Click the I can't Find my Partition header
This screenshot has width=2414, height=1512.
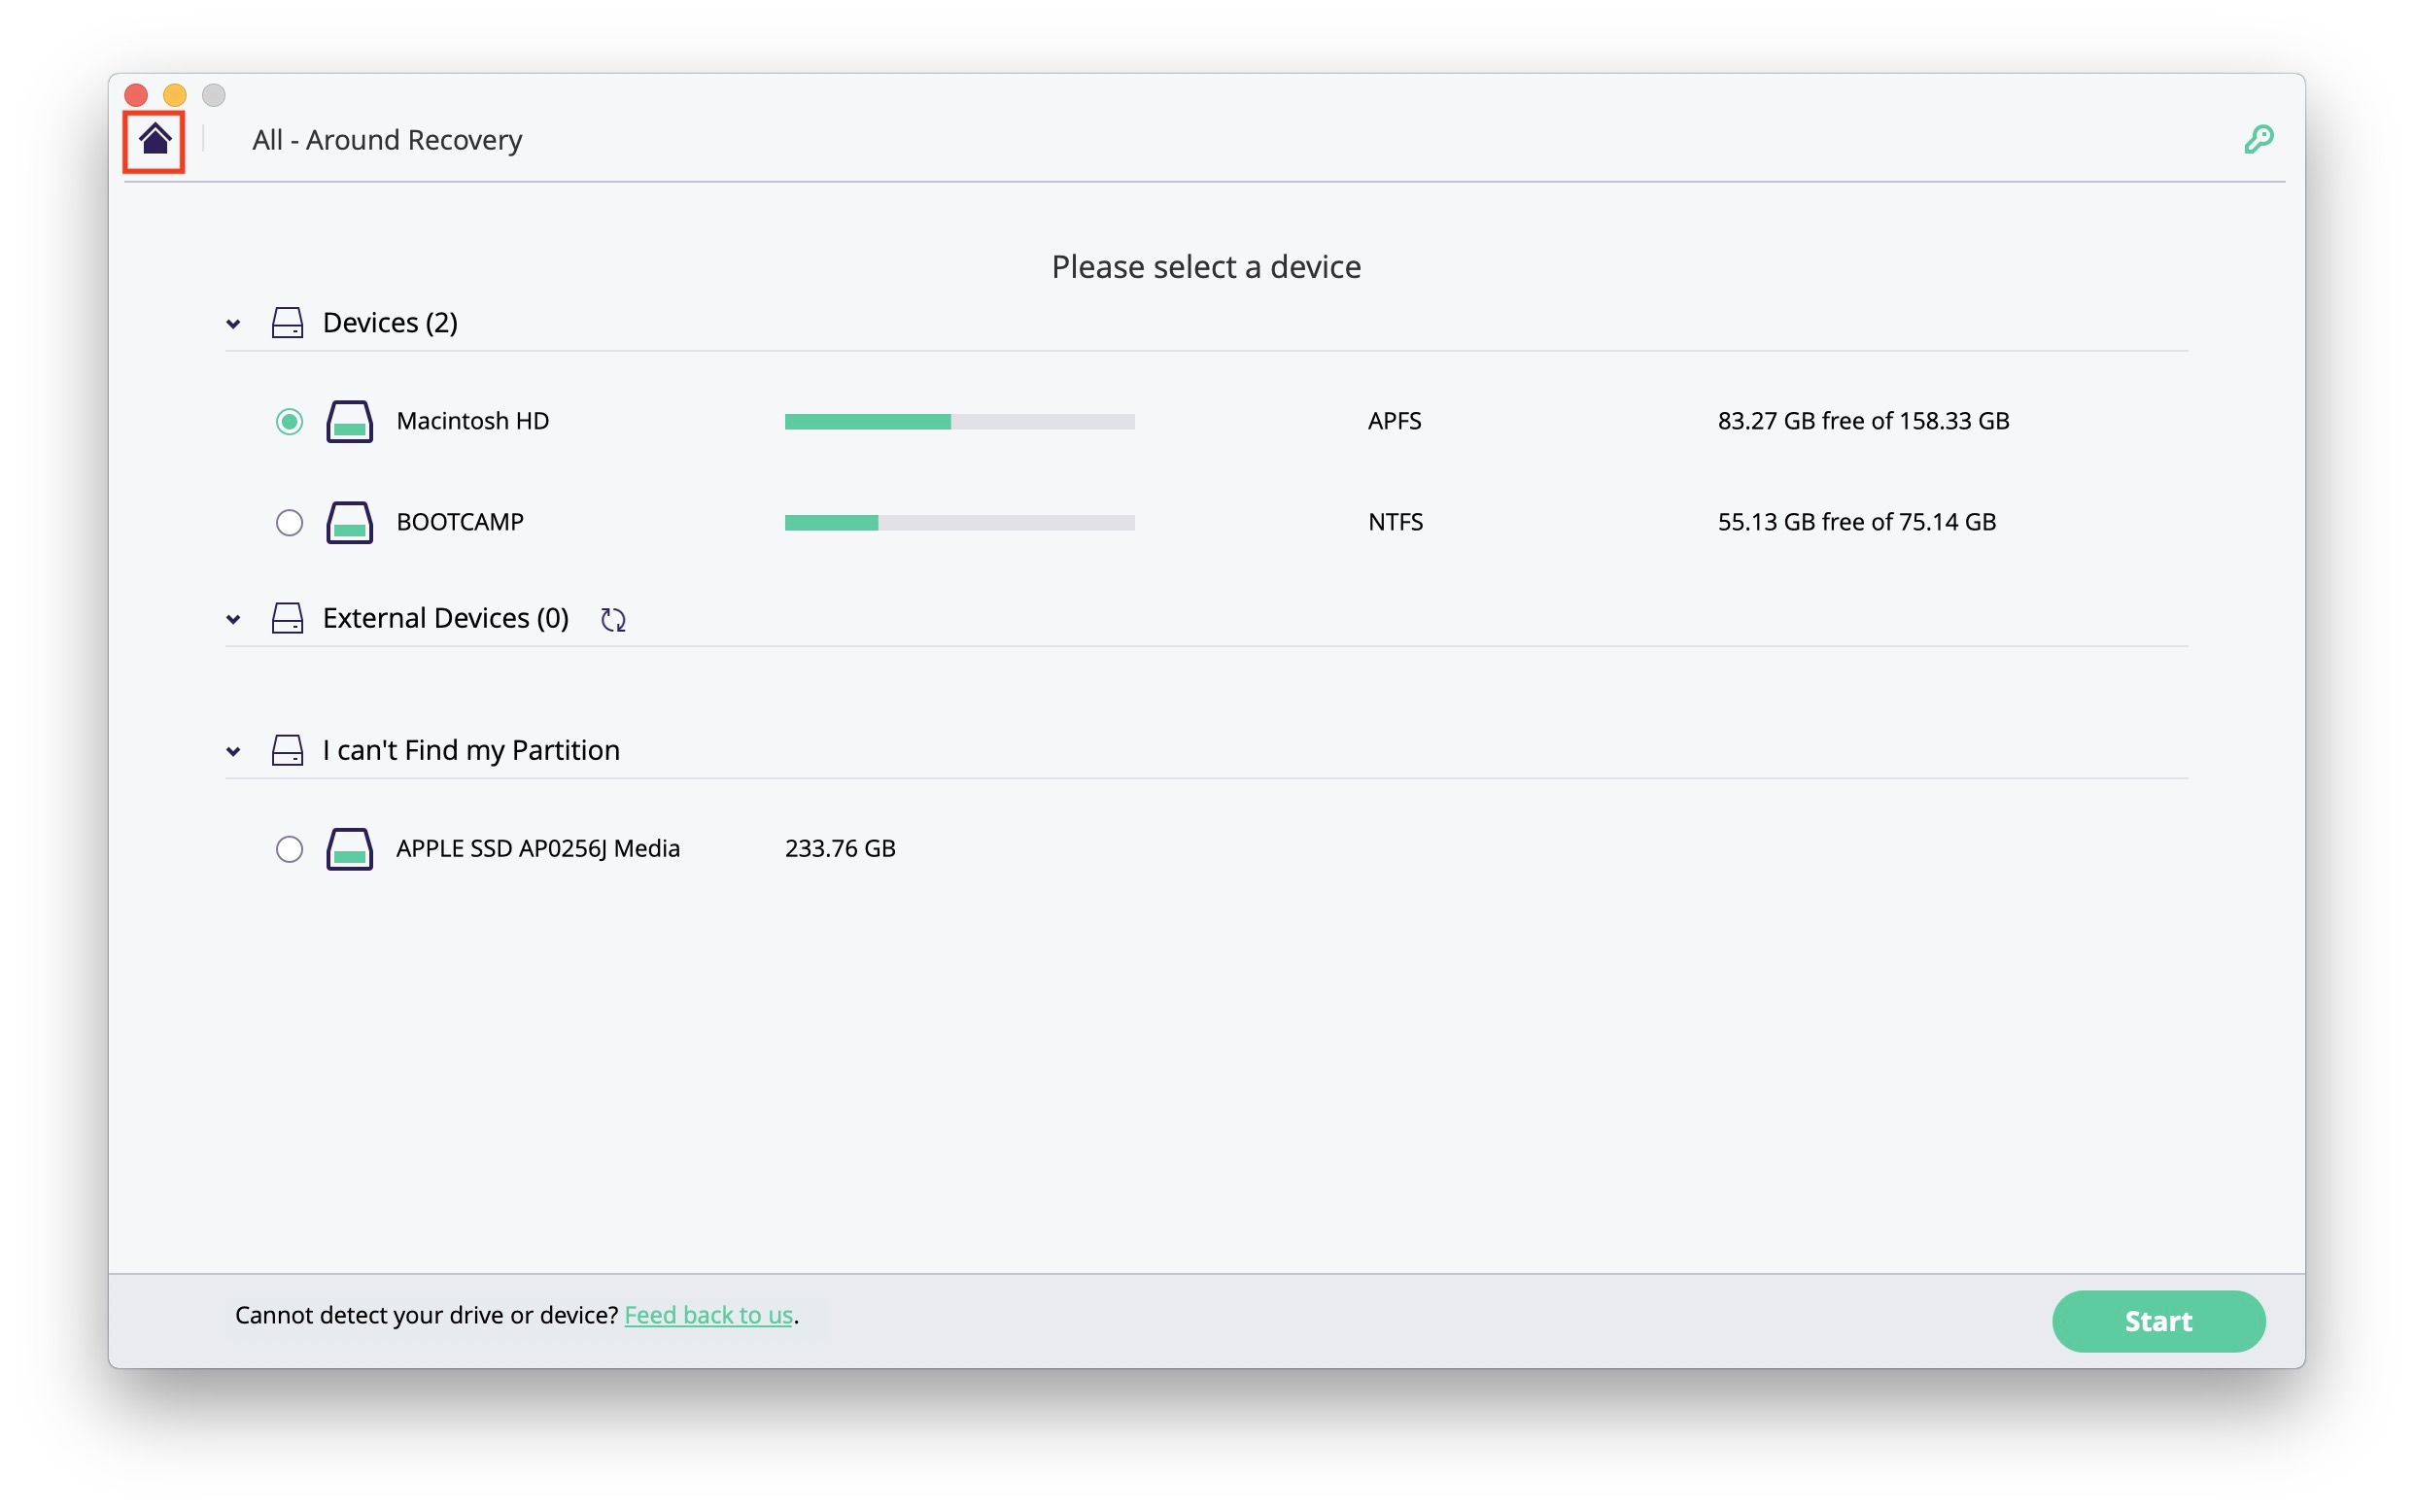[470, 750]
